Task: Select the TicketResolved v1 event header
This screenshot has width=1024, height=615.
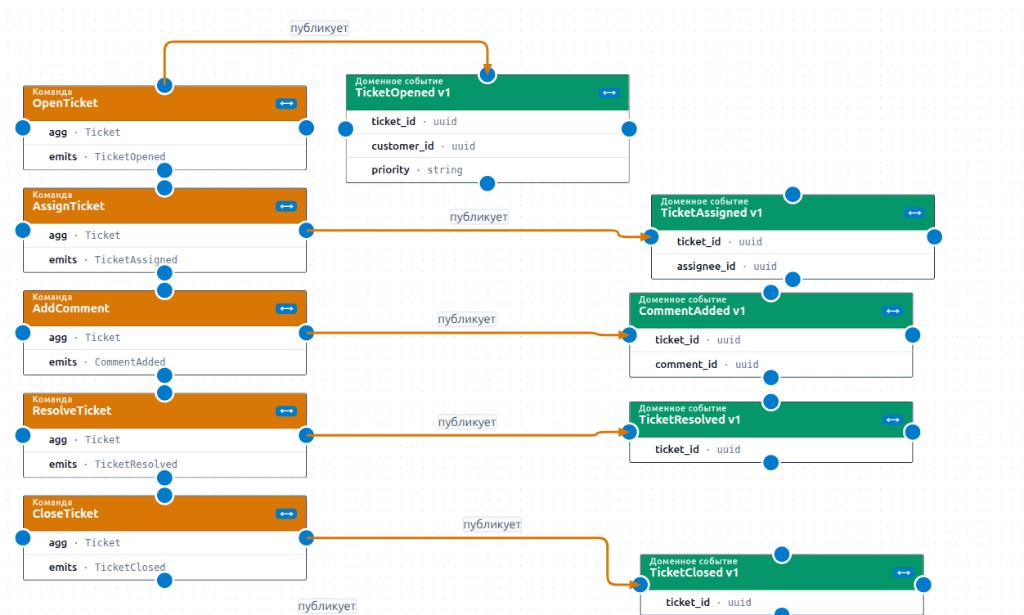Action: 771,419
